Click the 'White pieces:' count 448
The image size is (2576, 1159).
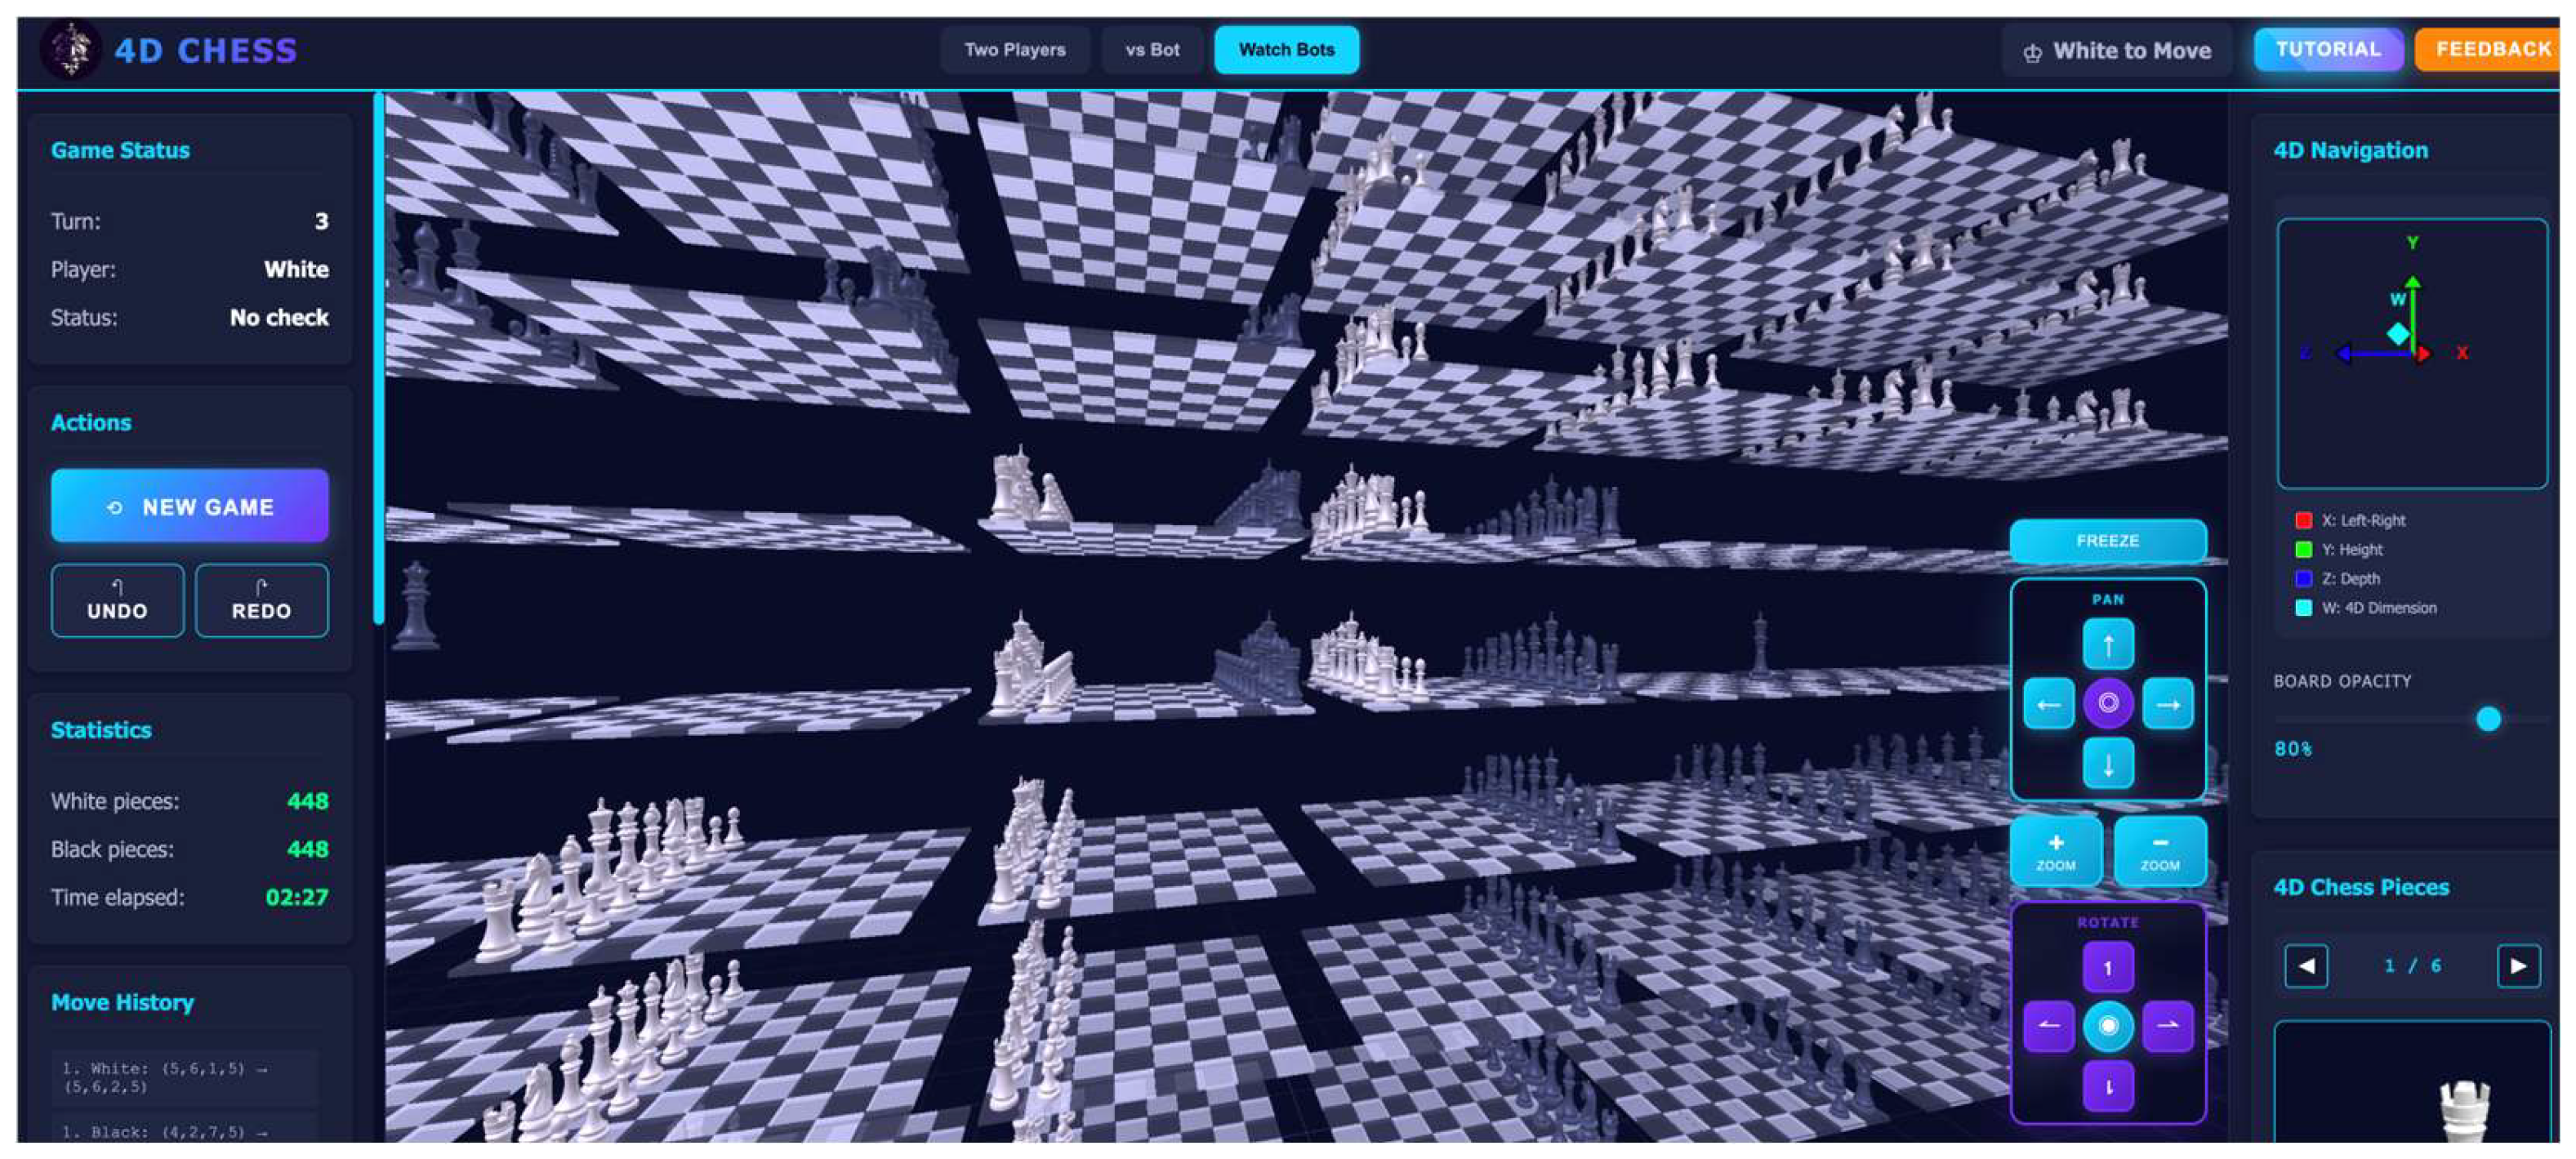307,801
